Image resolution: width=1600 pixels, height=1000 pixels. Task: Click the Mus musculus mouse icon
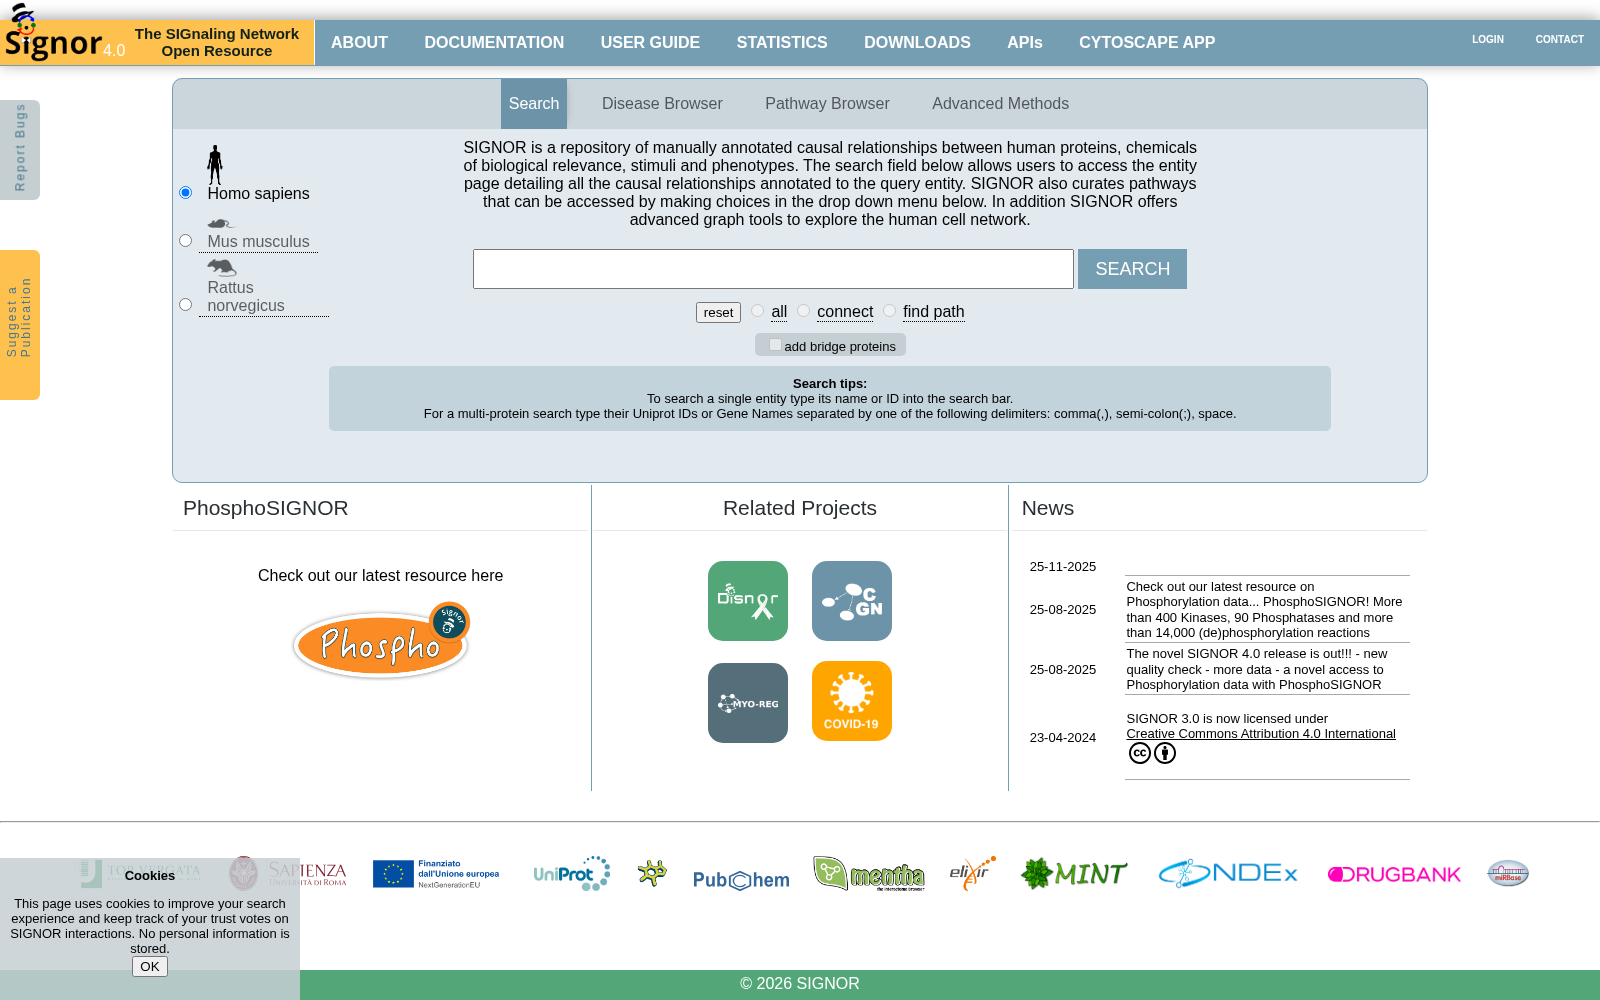(x=221, y=224)
